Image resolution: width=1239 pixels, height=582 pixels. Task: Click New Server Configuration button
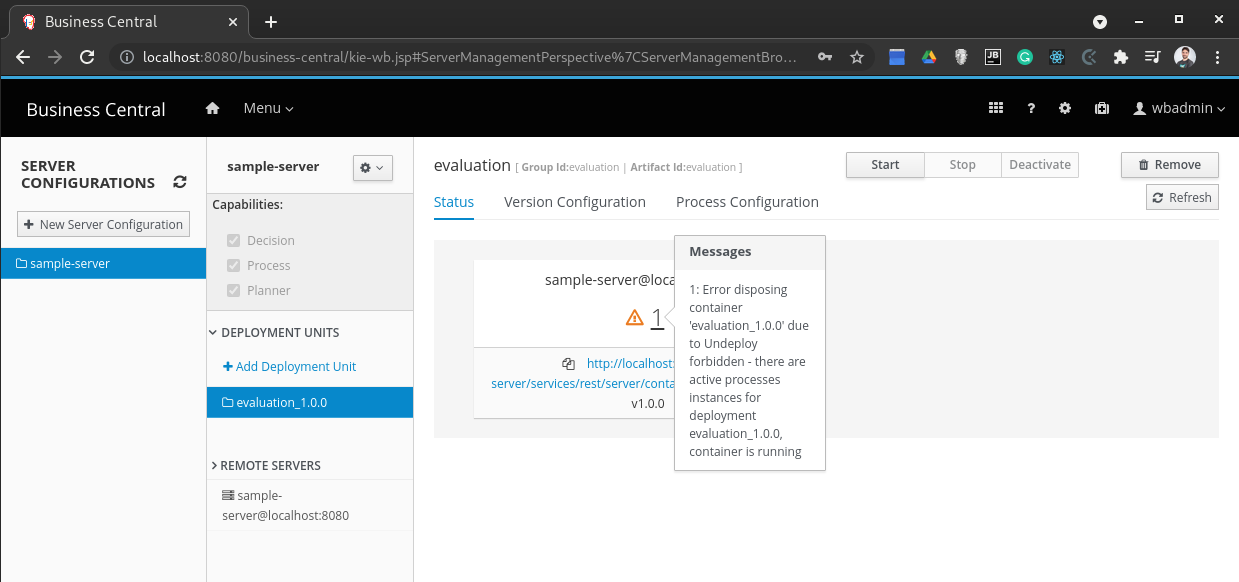click(103, 224)
